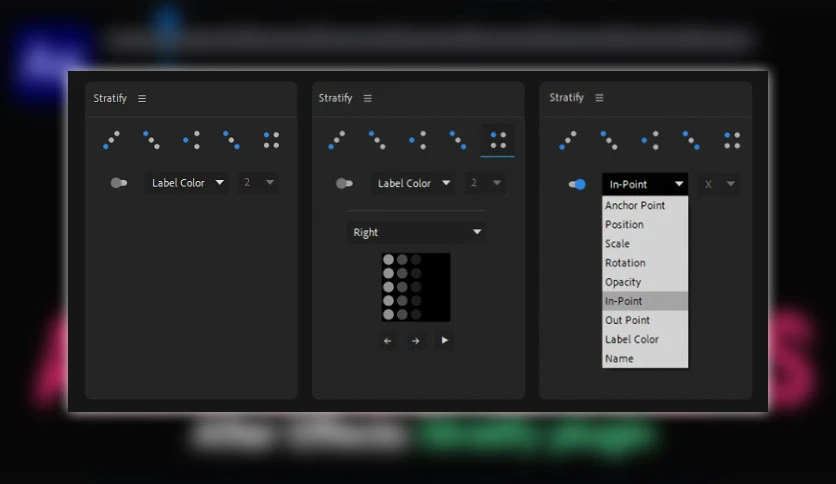Open the number 2 dropdown in left panel
This screenshot has height=484, width=836.
click(258, 183)
